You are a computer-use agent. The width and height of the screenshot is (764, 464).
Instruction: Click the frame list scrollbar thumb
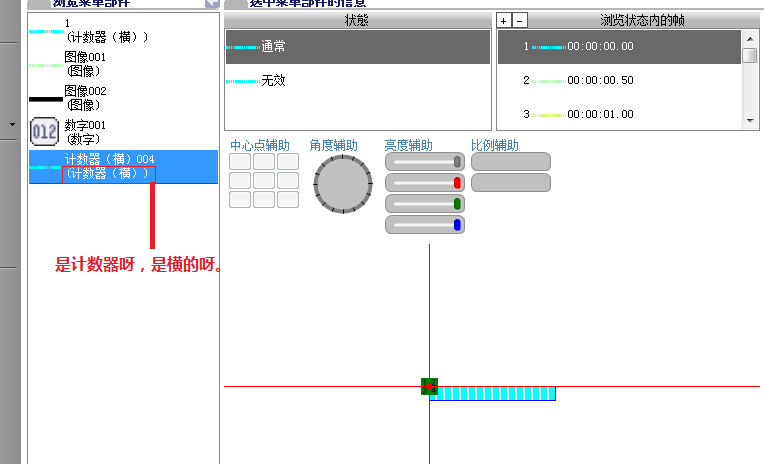pyautogui.click(x=750, y=55)
